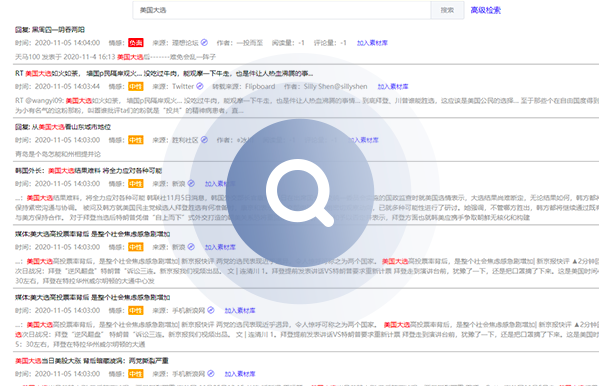This screenshot has width=599, height=386.
Task: Click the verified icon next to 理想论坛 source
Action: 204,42
